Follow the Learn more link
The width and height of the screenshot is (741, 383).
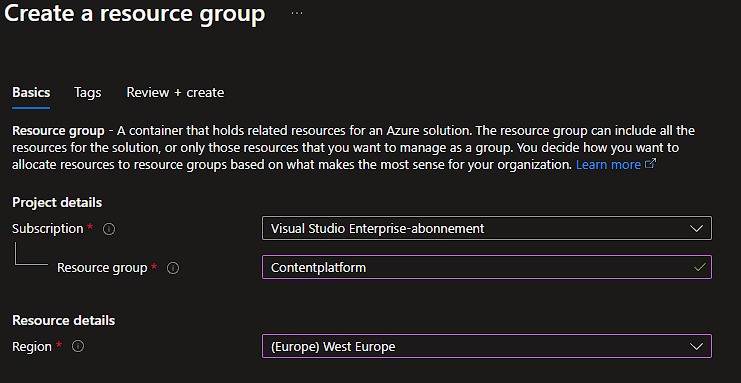coord(609,165)
